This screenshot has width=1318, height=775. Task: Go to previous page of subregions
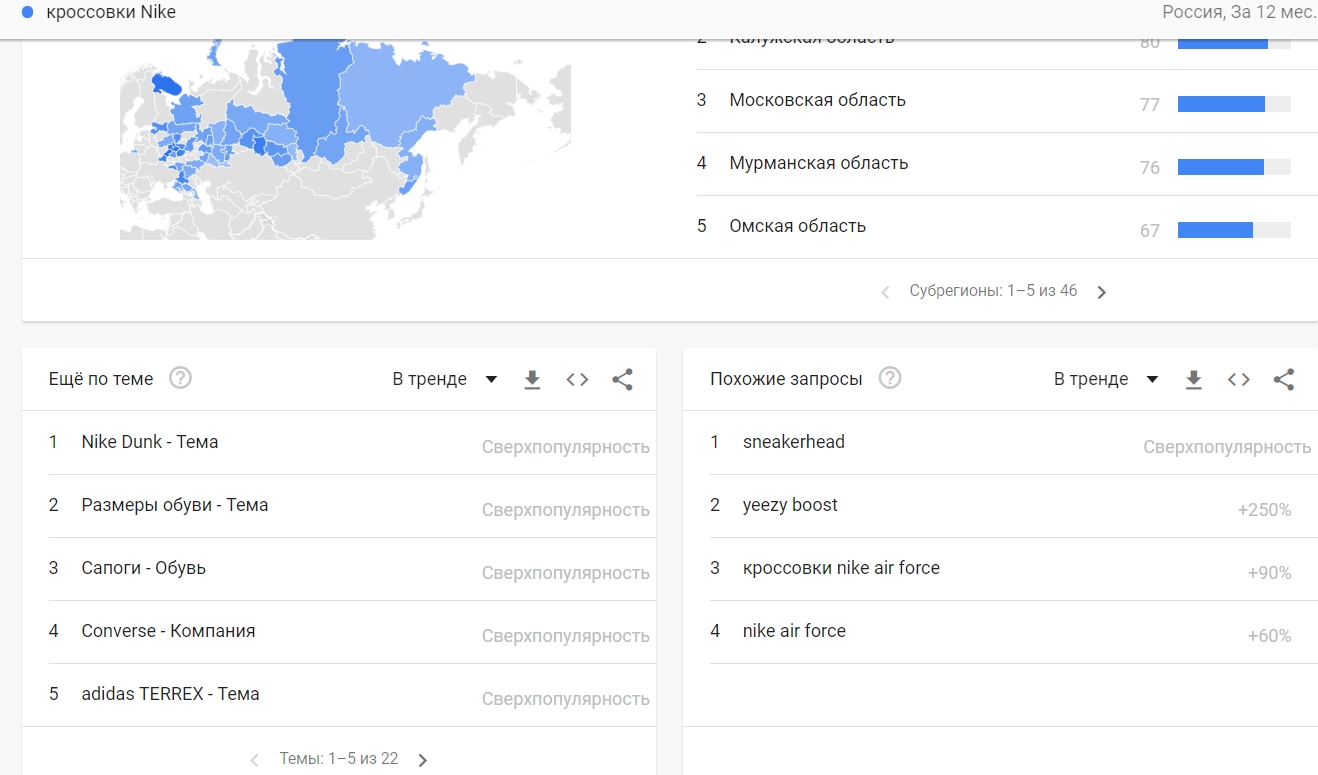click(x=885, y=292)
